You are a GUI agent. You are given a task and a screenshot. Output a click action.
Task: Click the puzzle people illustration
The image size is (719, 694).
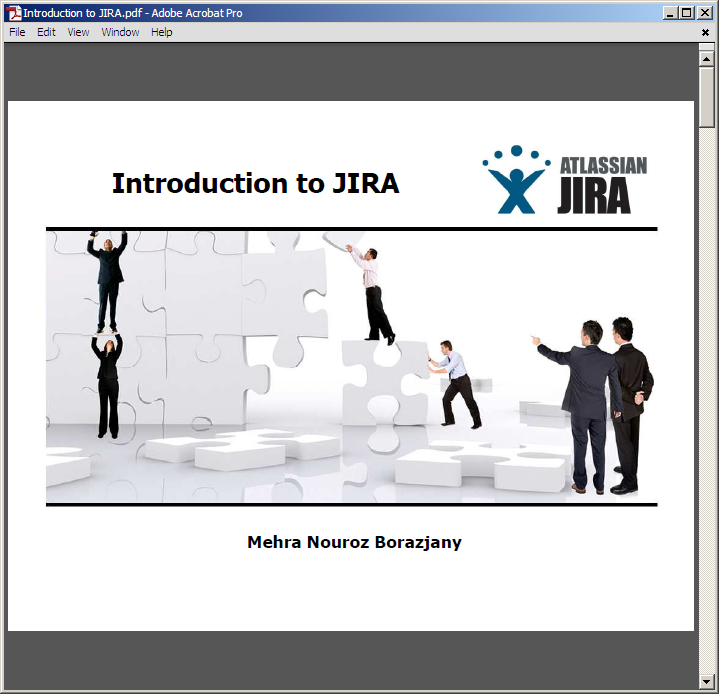point(351,366)
